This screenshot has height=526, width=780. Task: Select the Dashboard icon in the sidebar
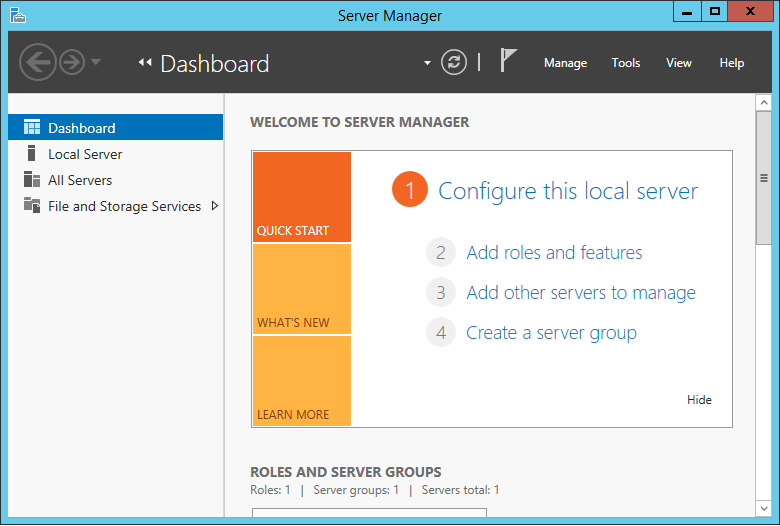(x=32, y=128)
